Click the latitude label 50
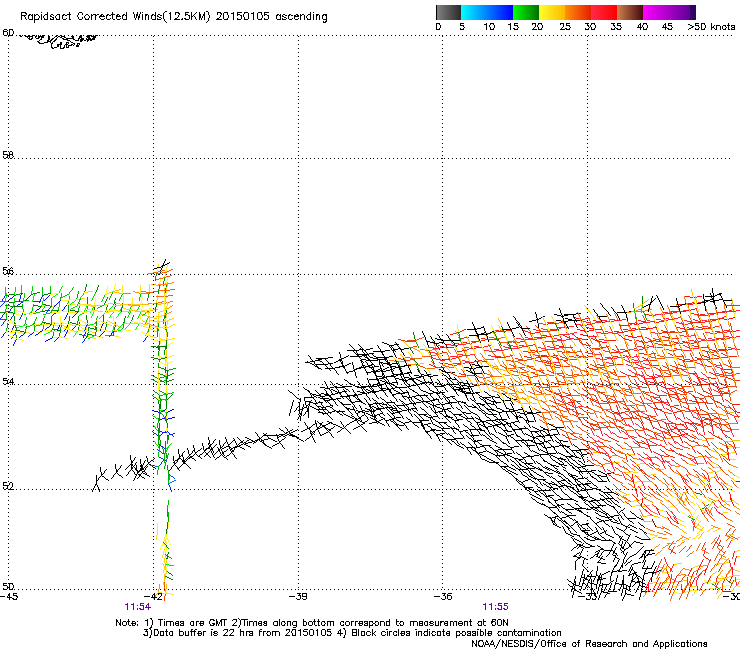 click(x=8, y=586)
